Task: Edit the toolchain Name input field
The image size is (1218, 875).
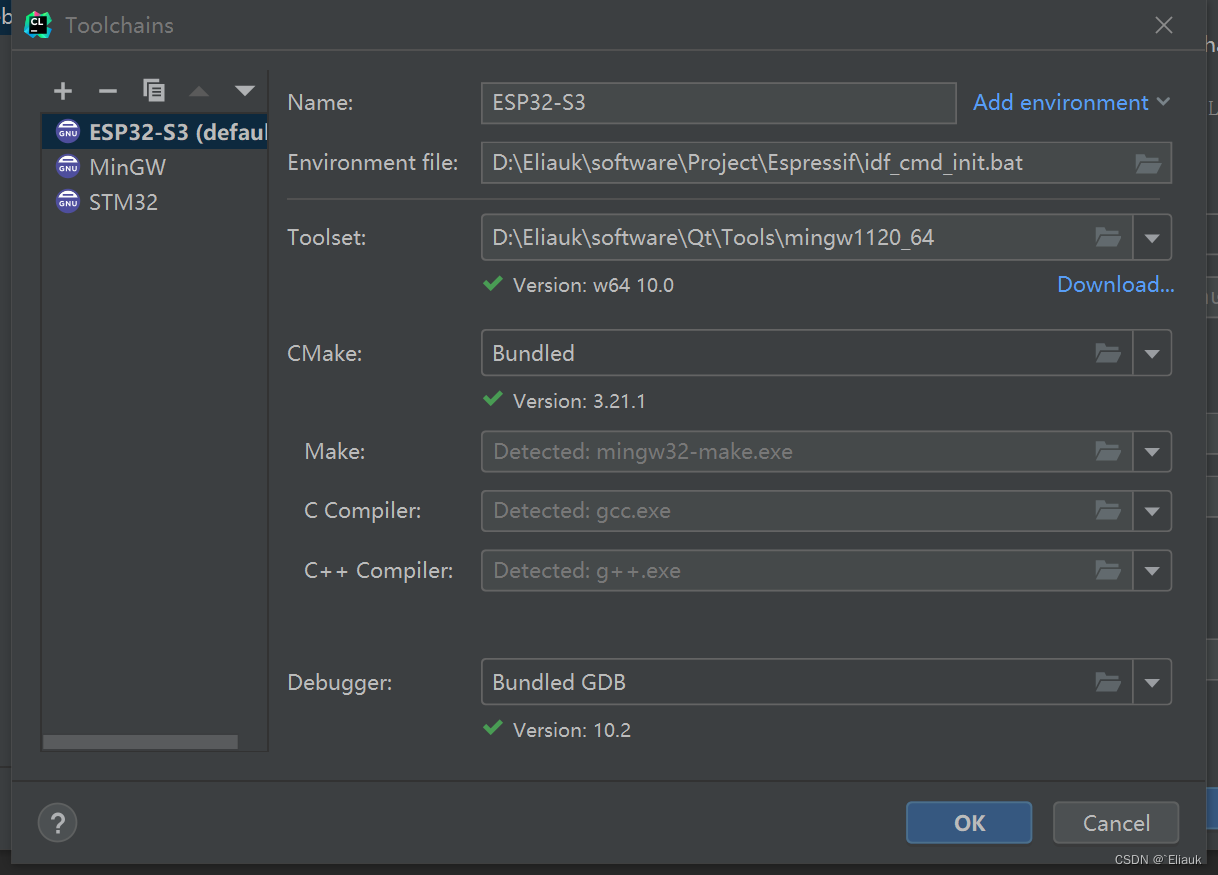Action: click(717, 102)
